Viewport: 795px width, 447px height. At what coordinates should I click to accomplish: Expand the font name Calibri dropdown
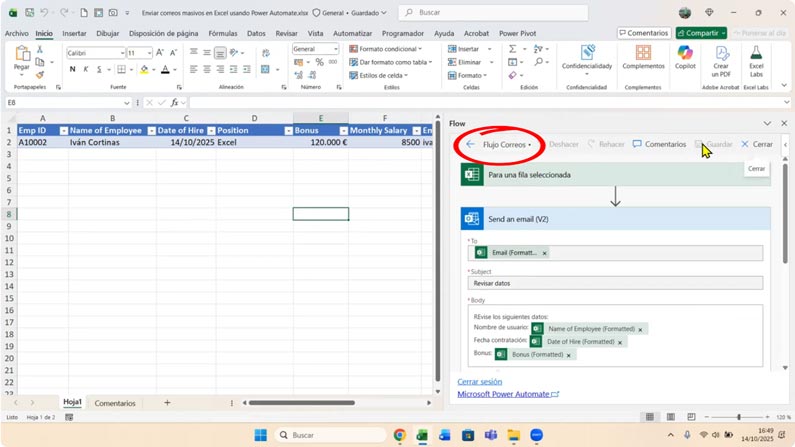click(122, 53)
